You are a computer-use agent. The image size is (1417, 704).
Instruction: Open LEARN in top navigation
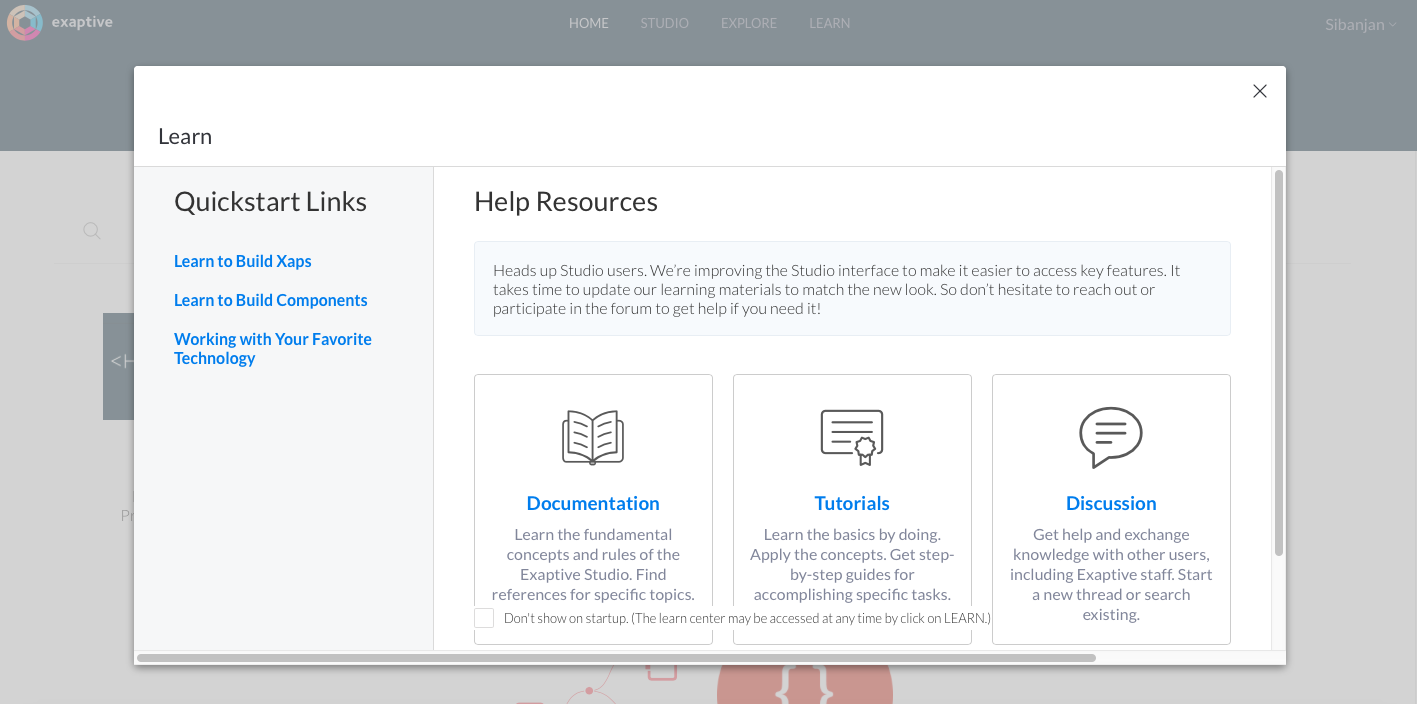tap(830, 23)
